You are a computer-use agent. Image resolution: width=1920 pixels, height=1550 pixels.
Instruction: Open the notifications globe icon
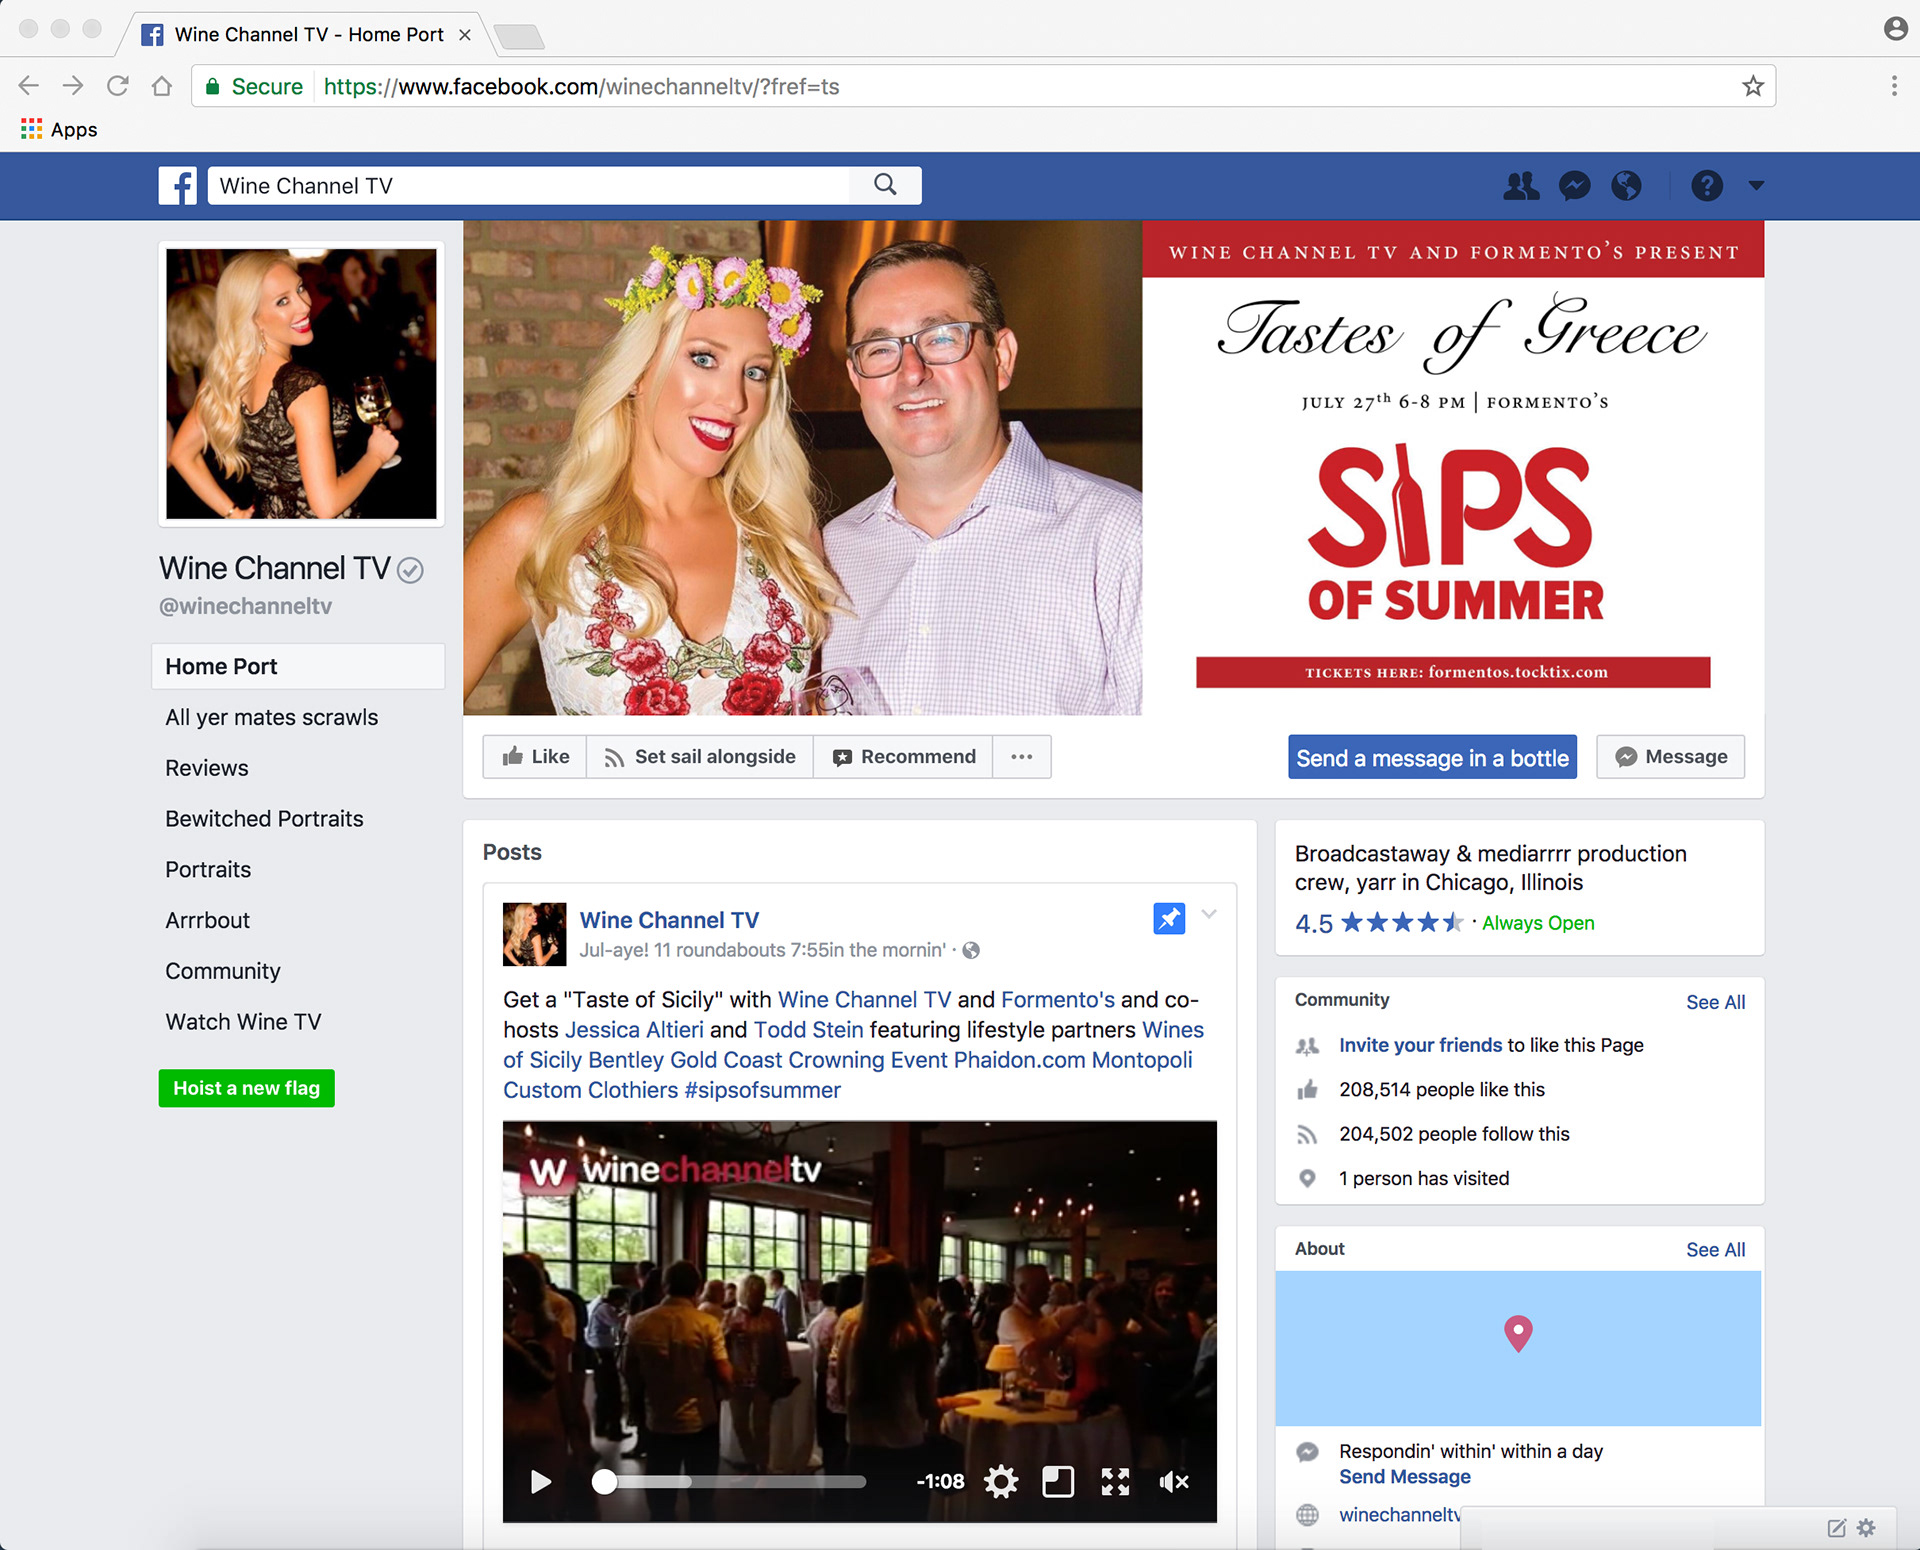(1626, 186)
